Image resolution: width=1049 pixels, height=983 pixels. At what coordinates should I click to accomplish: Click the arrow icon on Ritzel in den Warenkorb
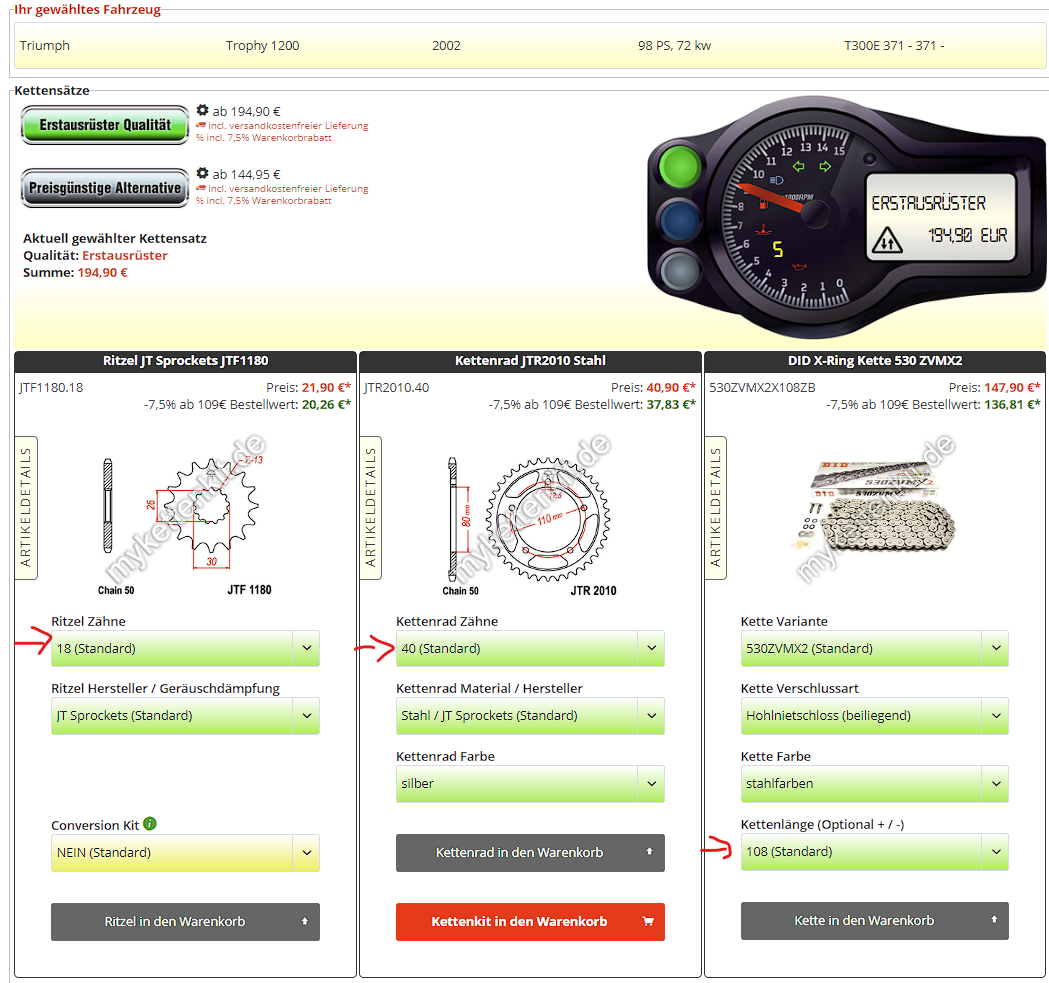304,921
